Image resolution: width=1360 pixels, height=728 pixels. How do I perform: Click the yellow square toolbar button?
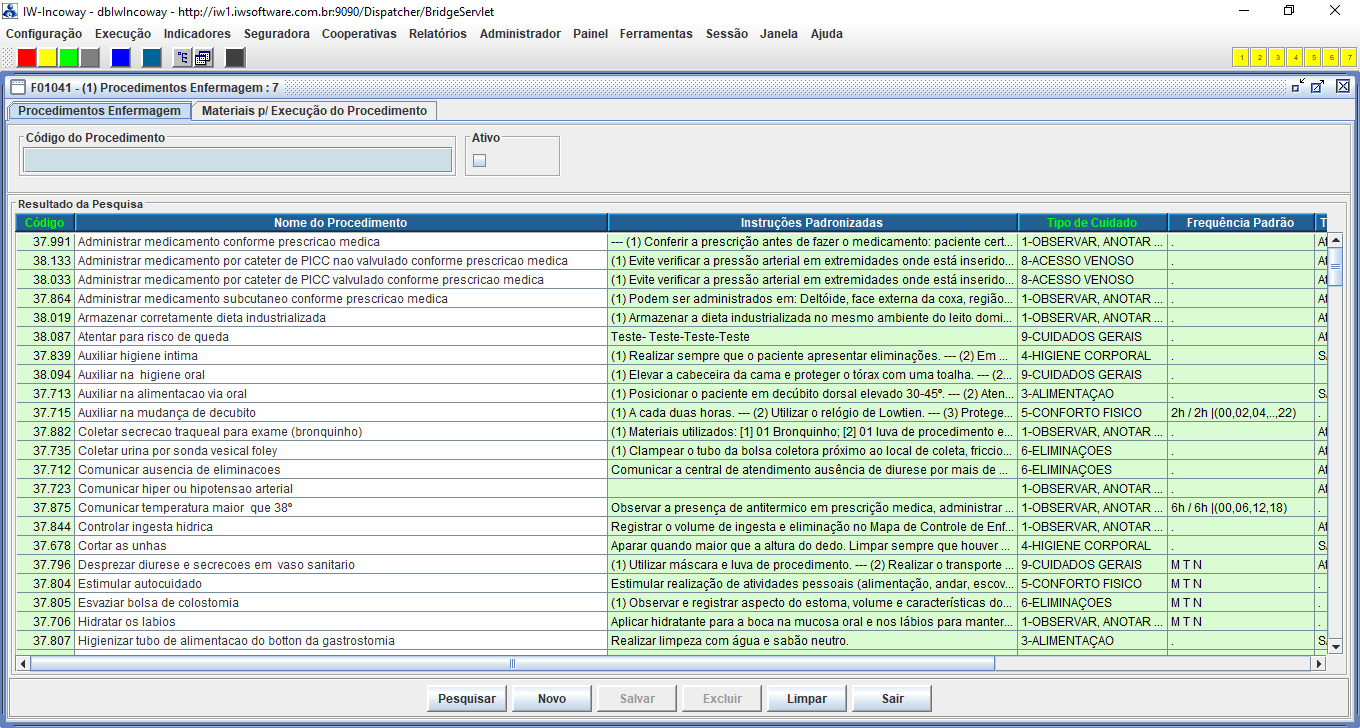(48, 57)
